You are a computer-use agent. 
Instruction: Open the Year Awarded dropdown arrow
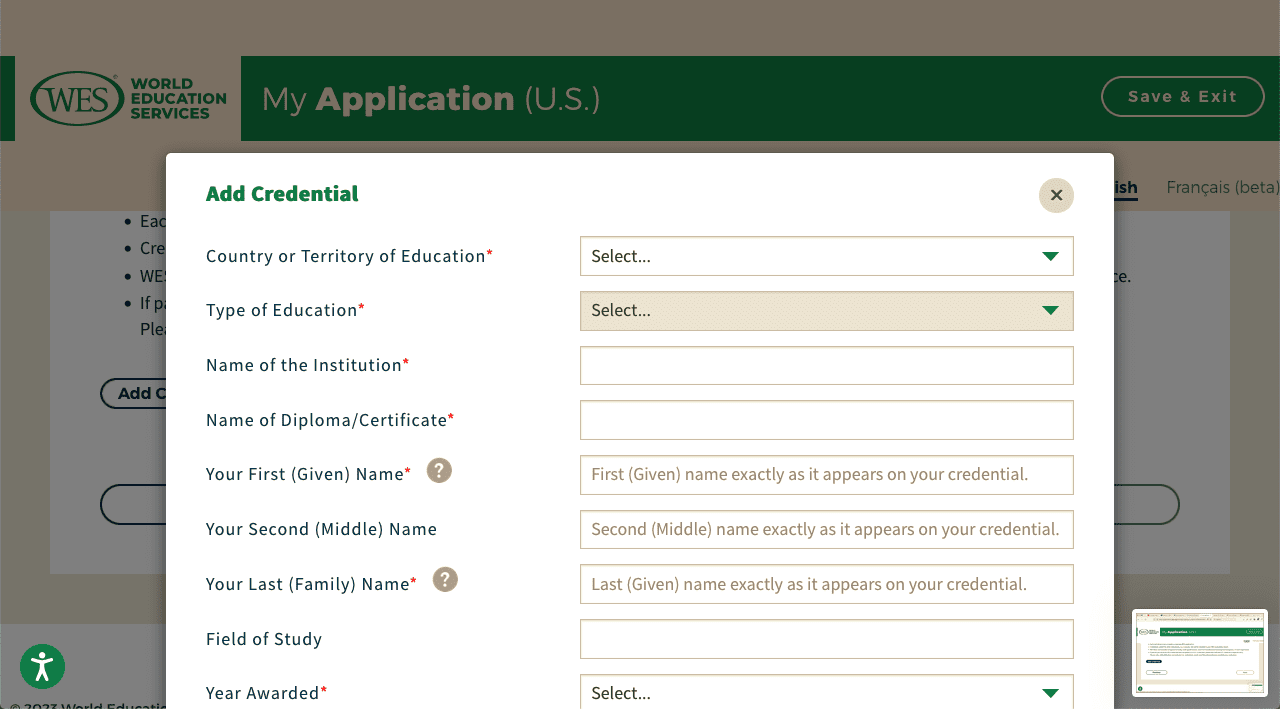[1051, 692]
